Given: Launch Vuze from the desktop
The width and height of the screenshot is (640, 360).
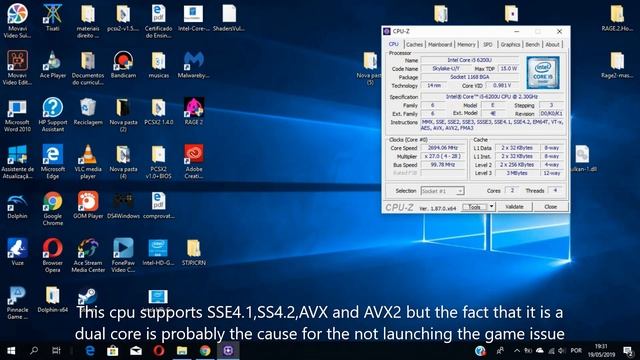Looking at the screenshot, I should coord(17,252).
